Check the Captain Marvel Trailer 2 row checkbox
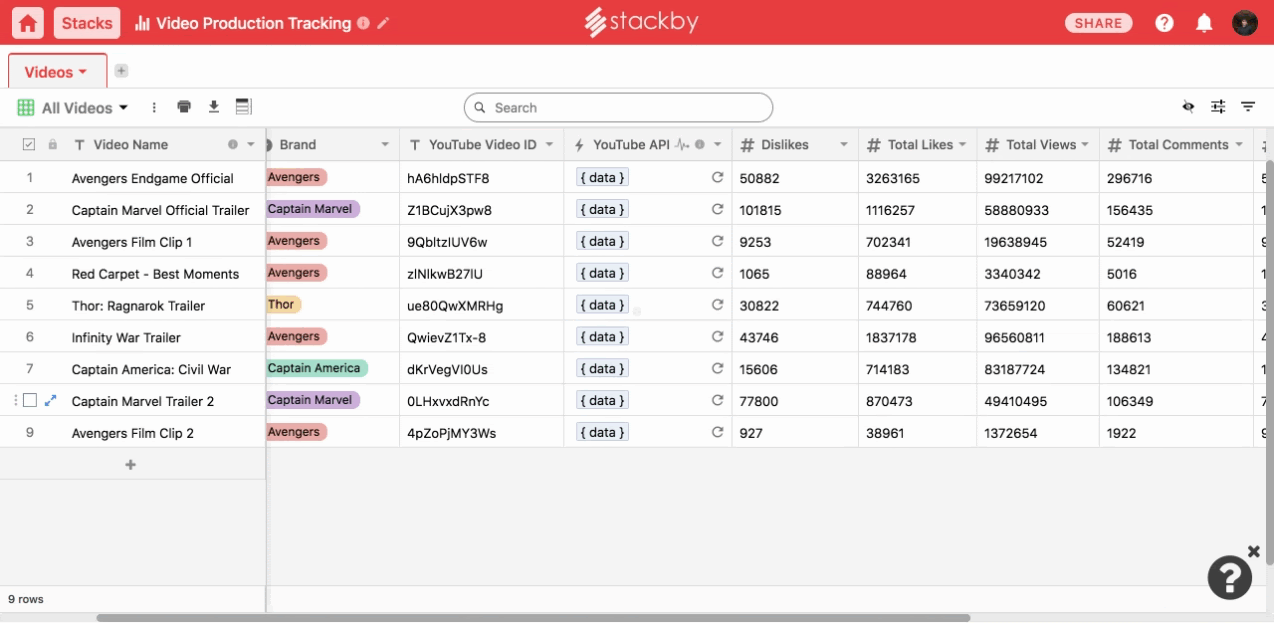This screenshot has width=1274, height=623. pyautogui.click(x=30, y=401)
